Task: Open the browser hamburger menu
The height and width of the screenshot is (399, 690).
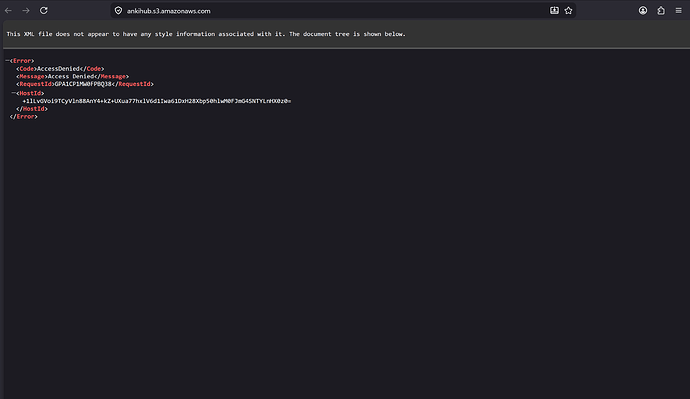Action: coord(679,11)
